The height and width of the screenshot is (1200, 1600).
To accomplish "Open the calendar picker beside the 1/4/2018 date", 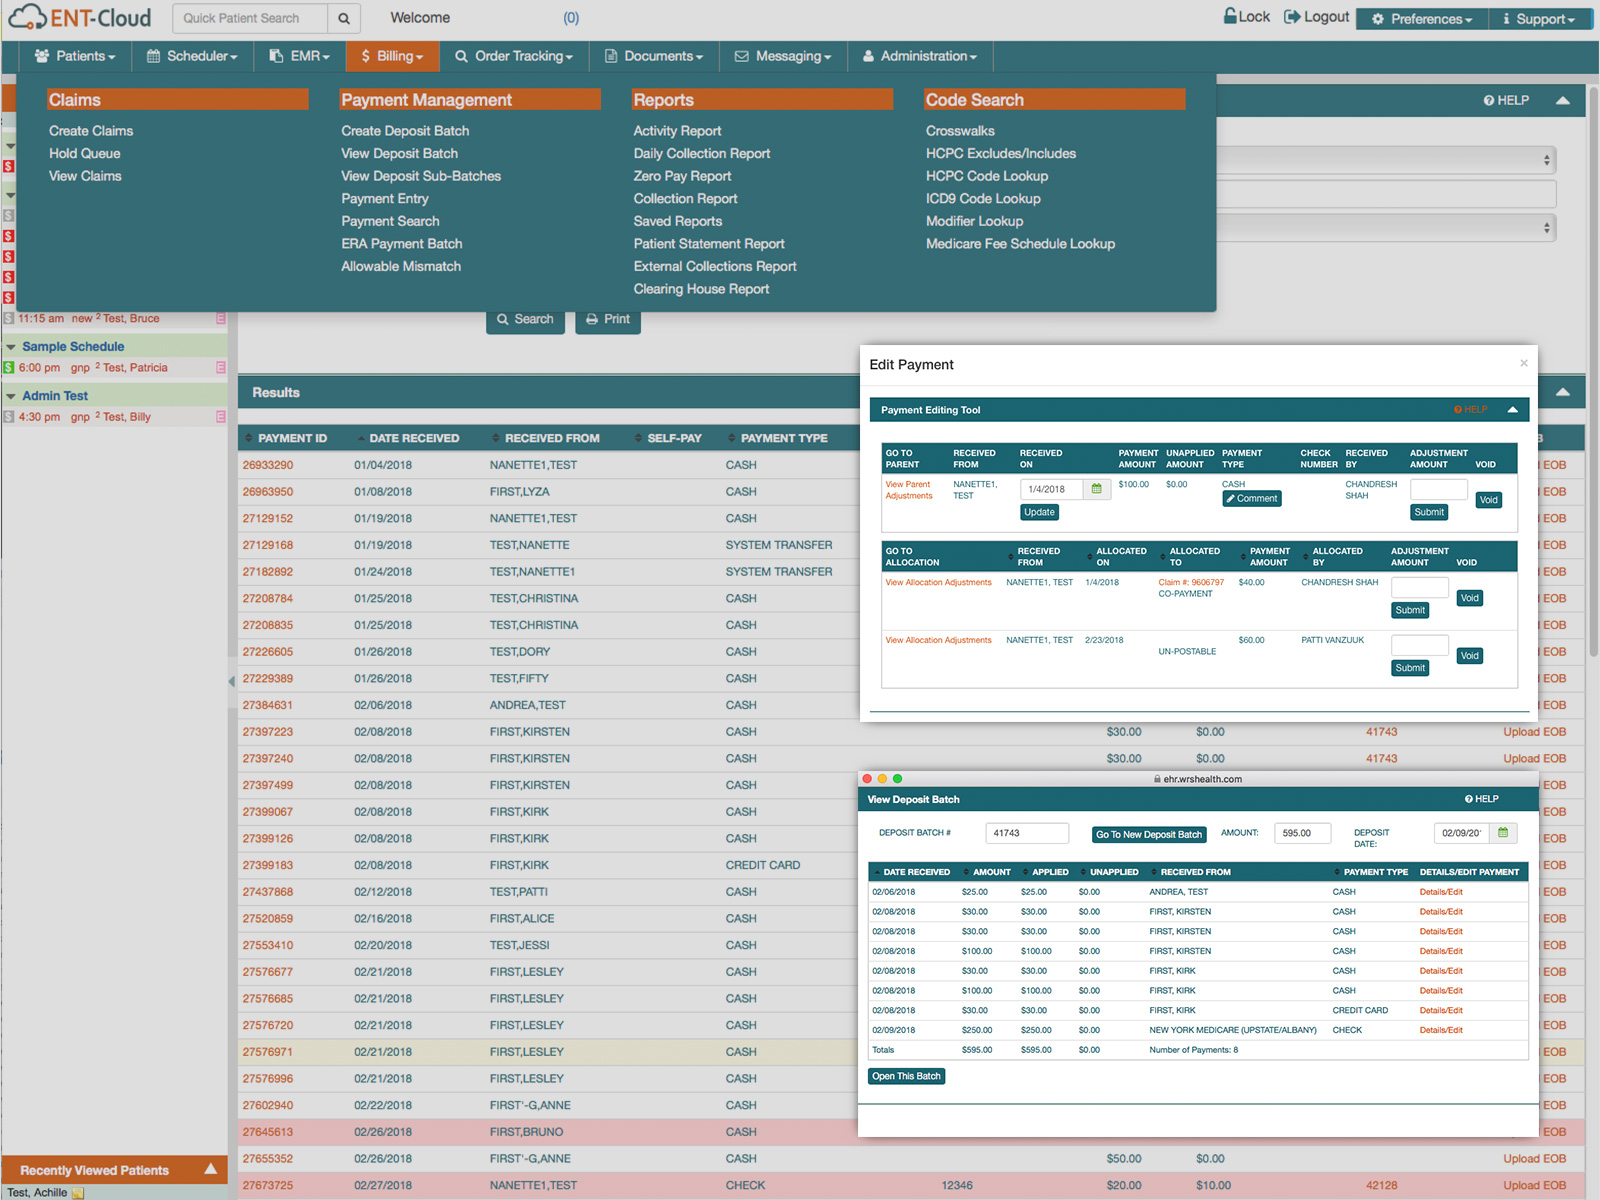I will [1096, 489].
